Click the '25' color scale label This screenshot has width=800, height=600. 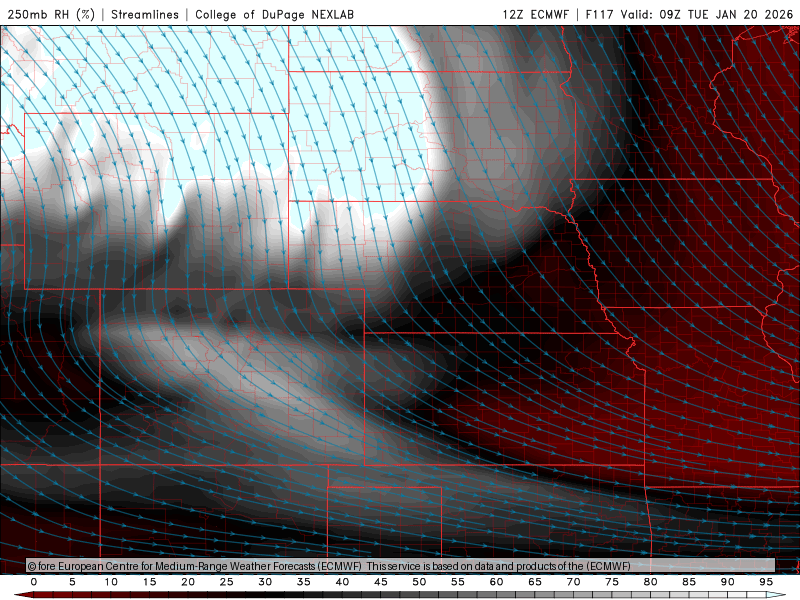(227, 582)
